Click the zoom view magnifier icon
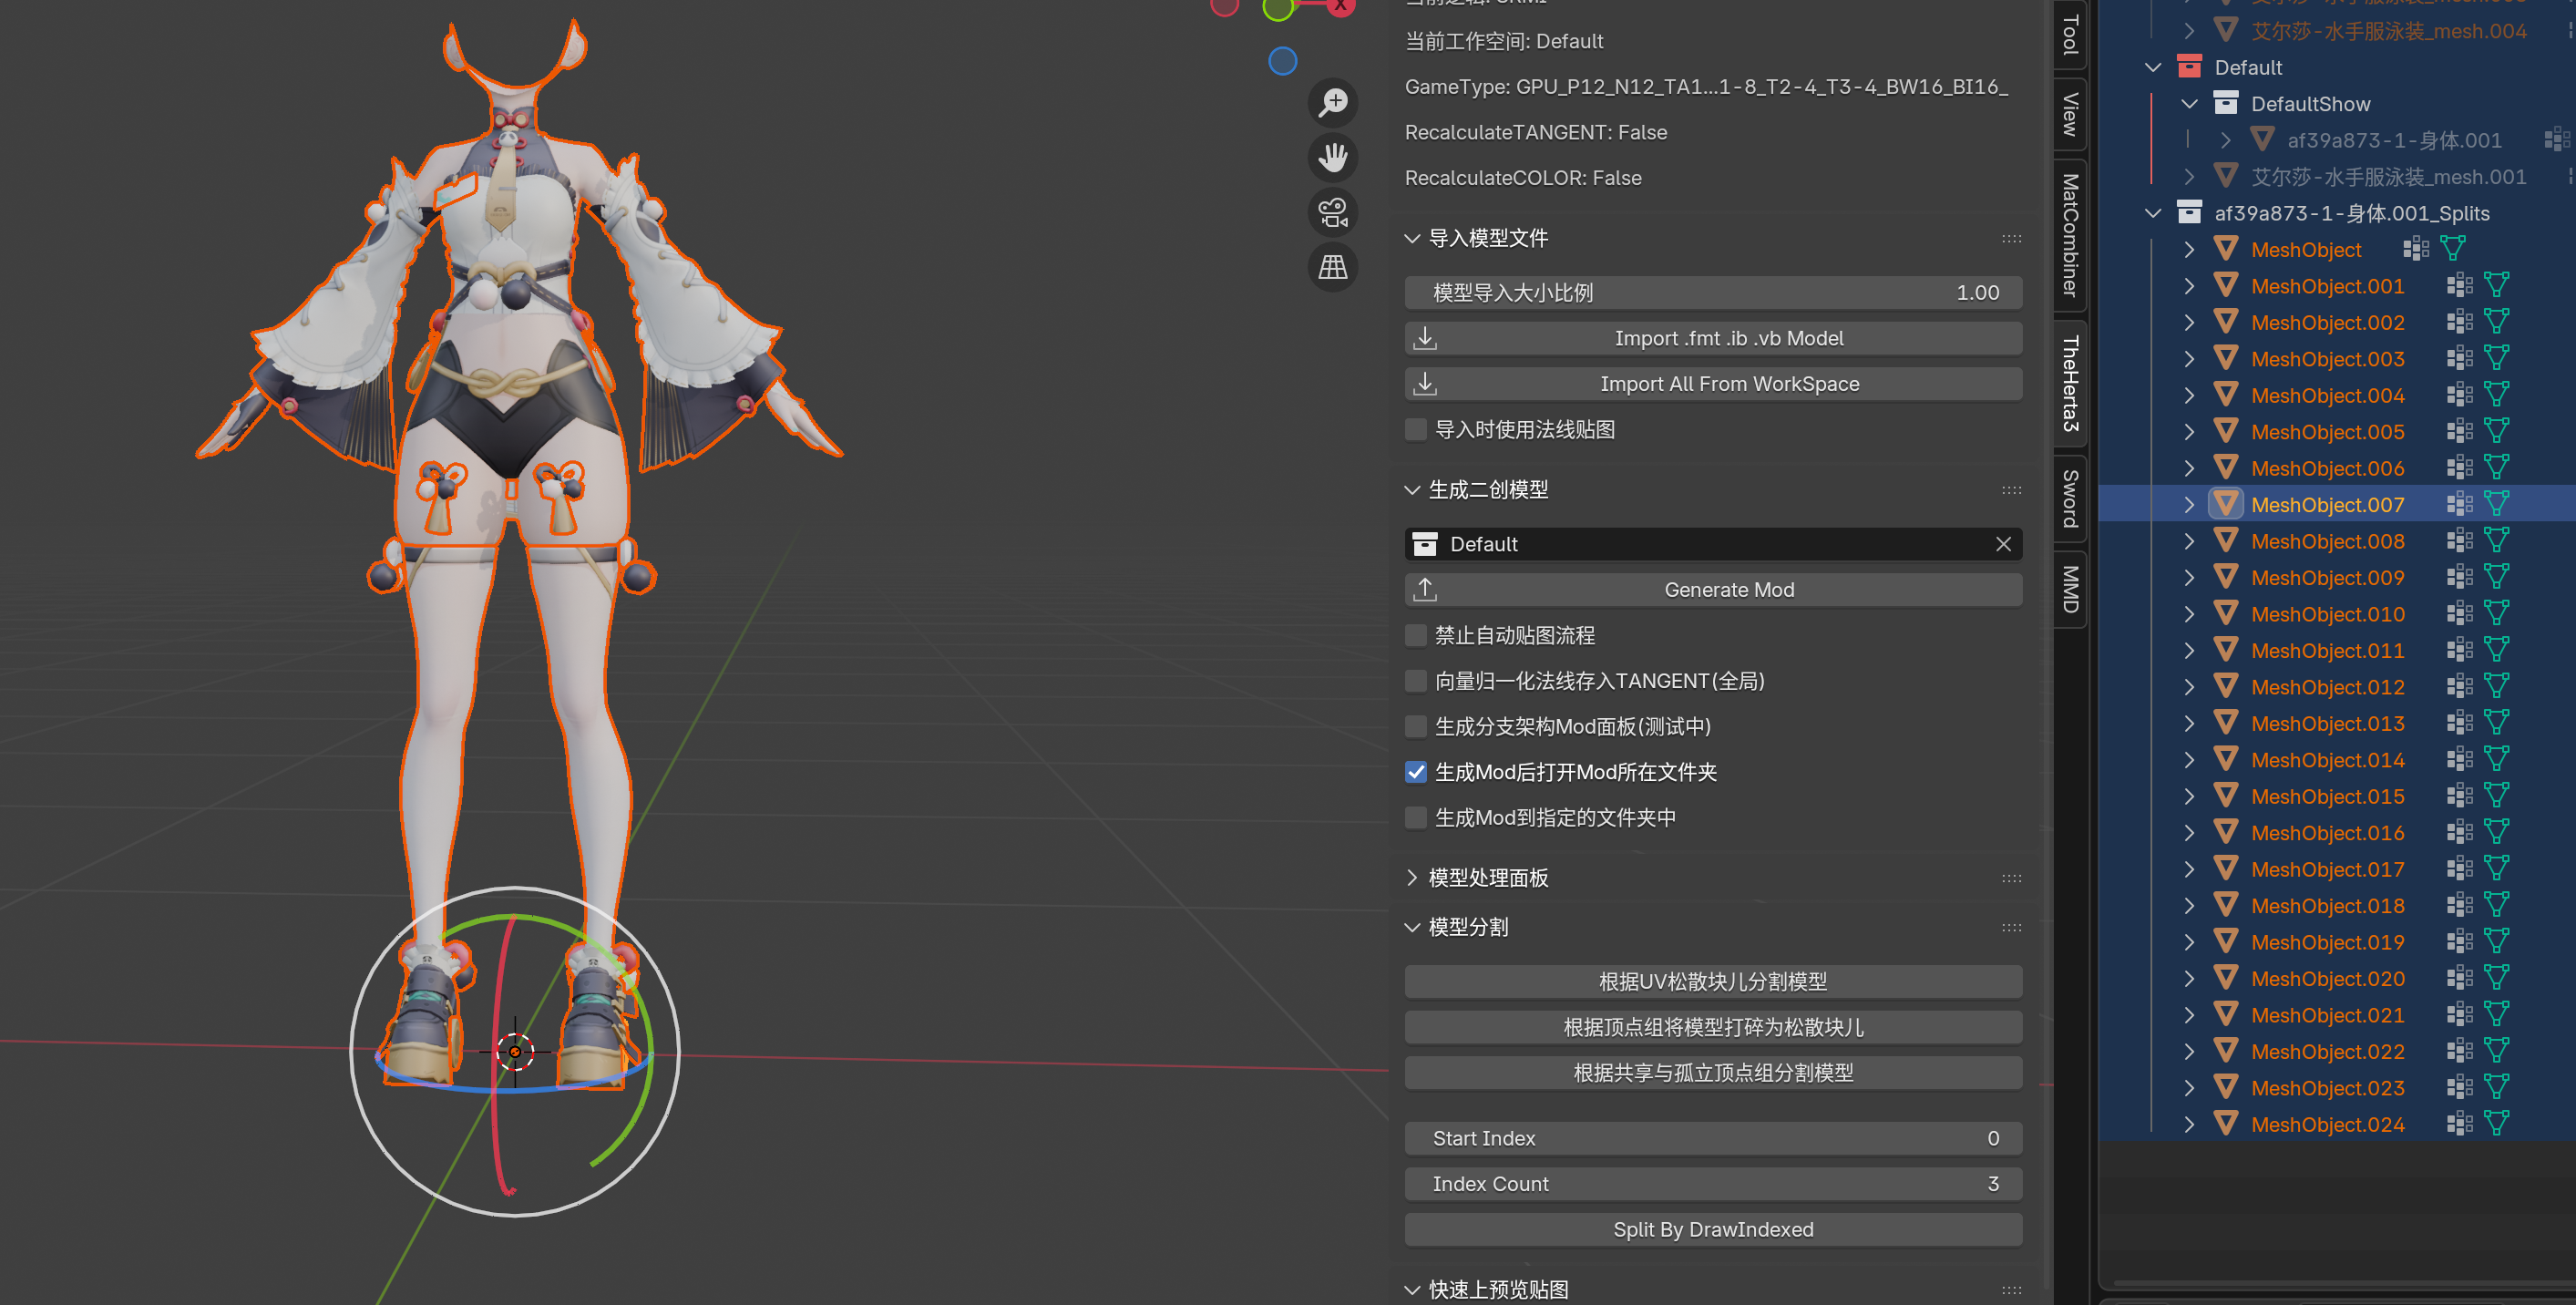Viewport: 2576px width, 1305px height. [1333, 102]
